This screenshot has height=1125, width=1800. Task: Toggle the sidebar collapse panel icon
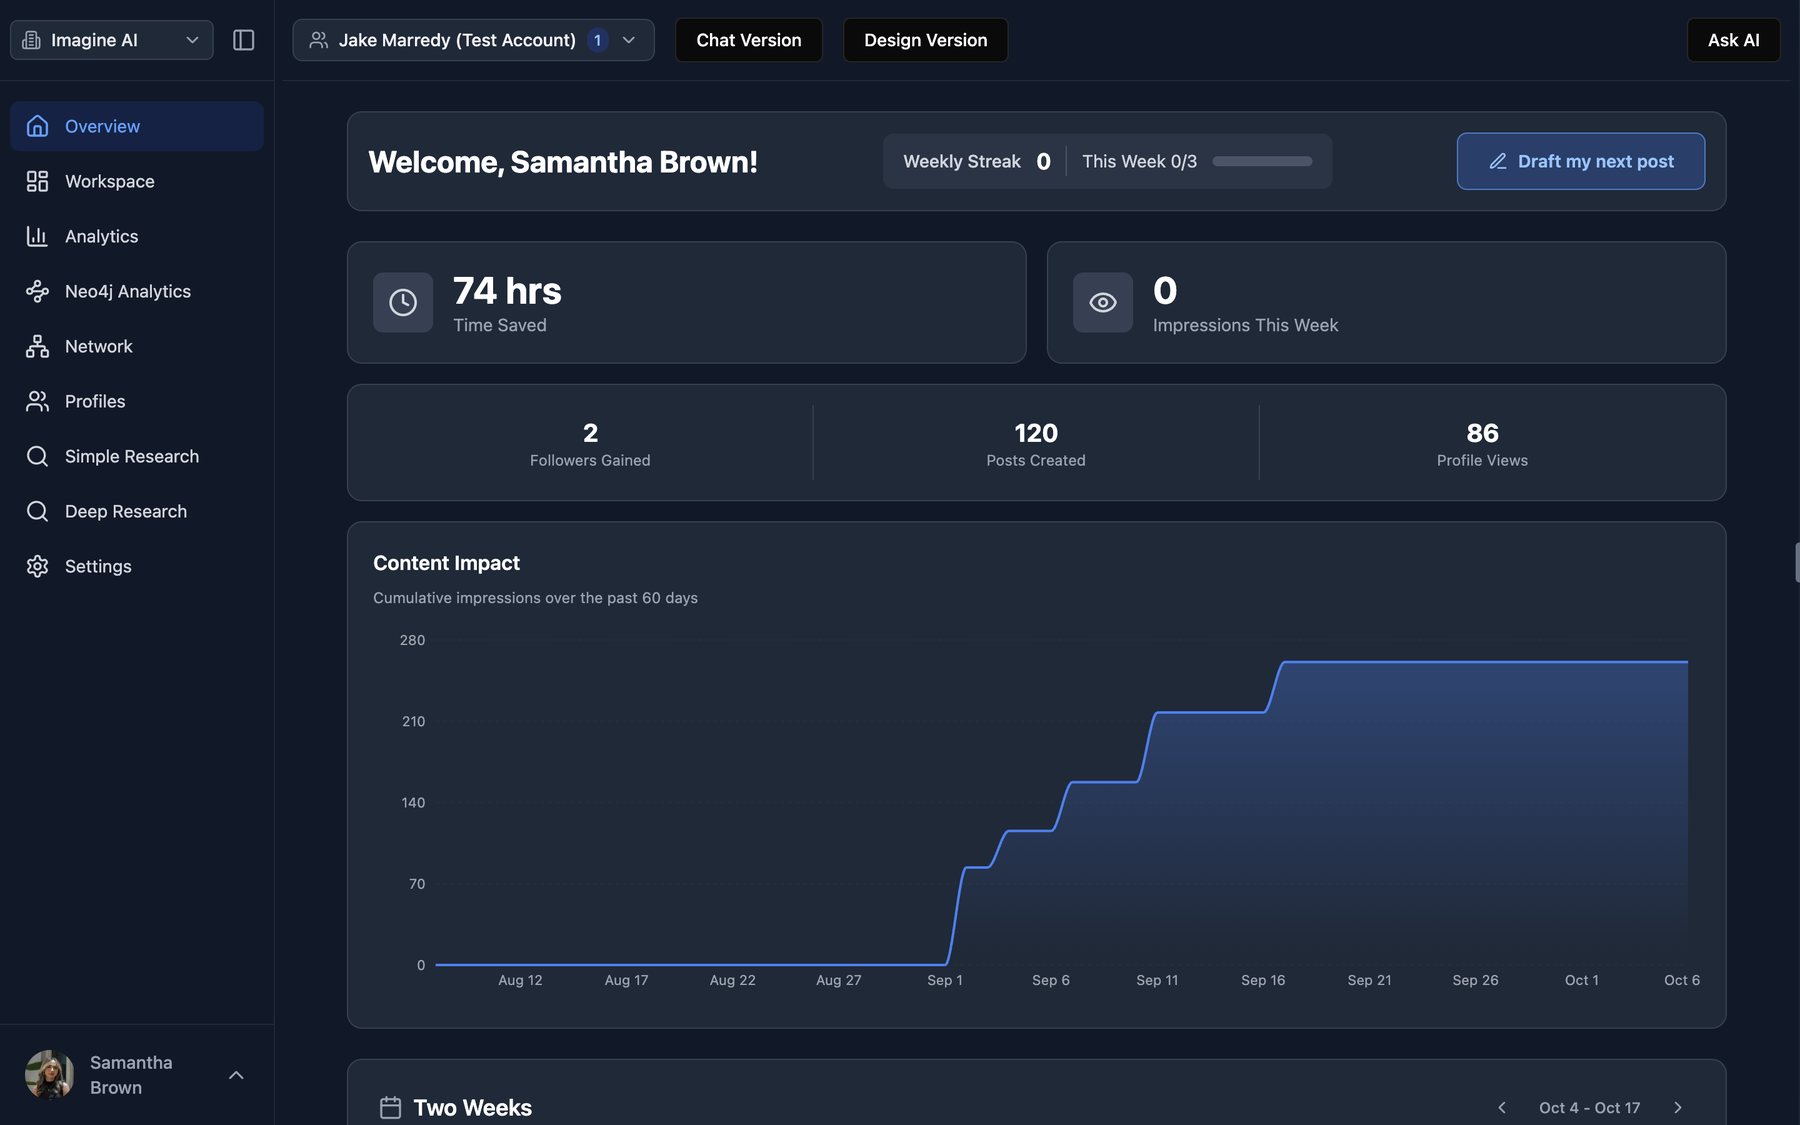(x=243, y=40)
